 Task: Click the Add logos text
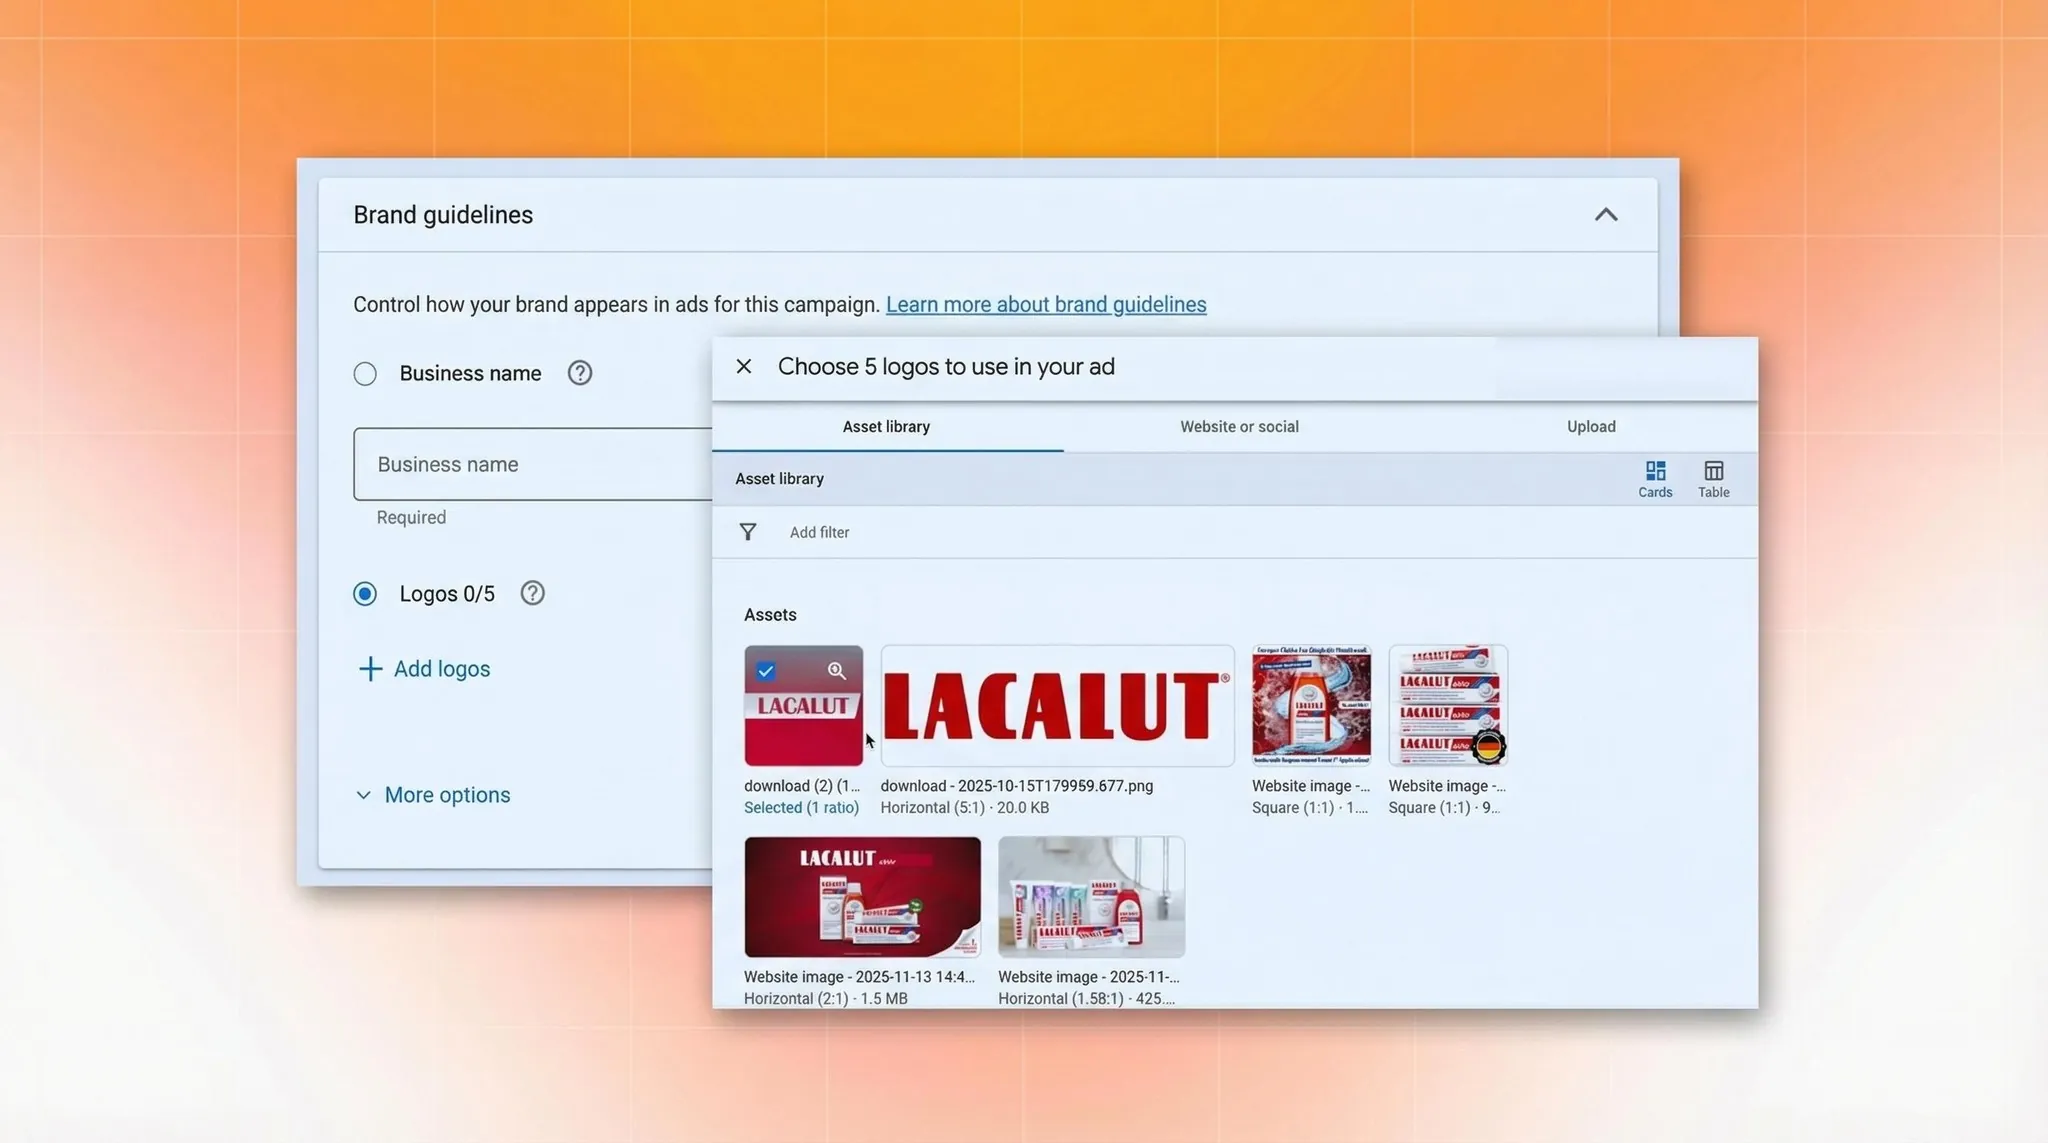click(x=442, y=669)
